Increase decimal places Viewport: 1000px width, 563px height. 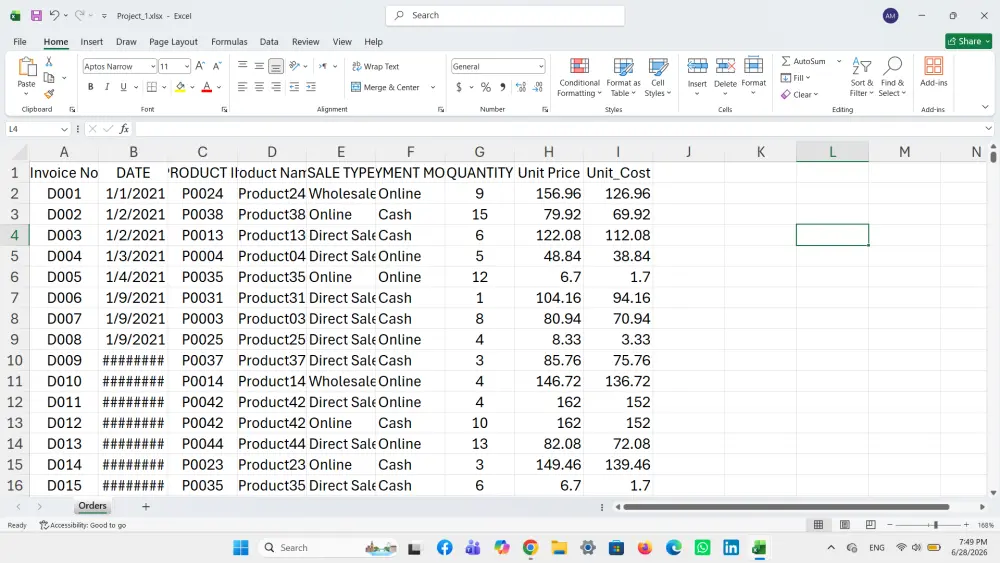[x=521, y=87]
